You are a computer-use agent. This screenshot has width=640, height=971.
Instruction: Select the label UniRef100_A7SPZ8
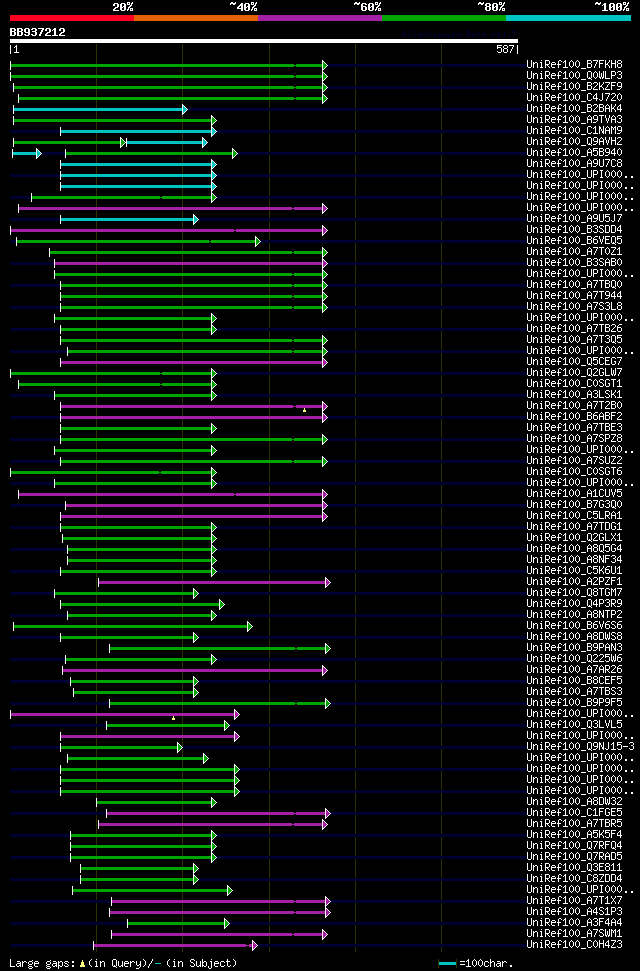coord(574,439)
